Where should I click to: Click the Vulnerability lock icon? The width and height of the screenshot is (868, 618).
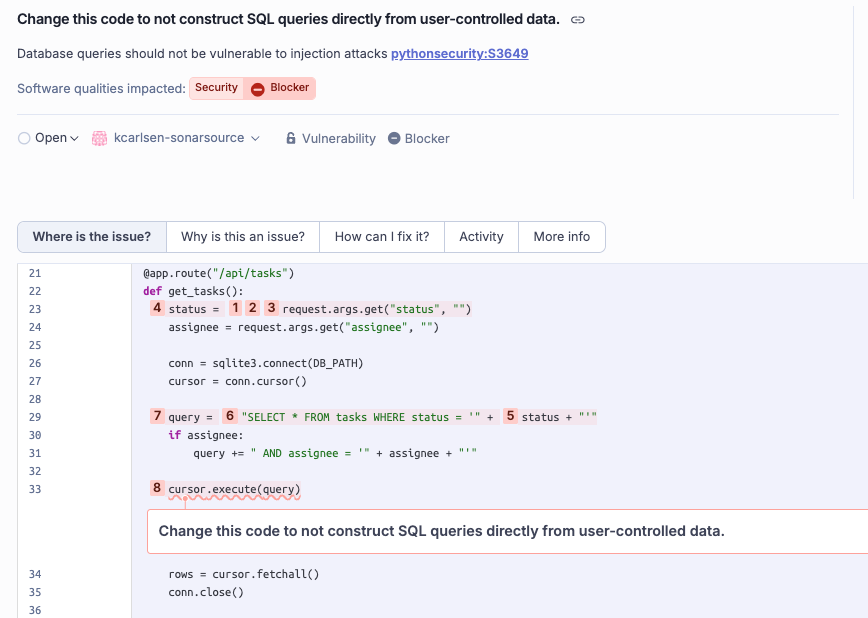(291, 139)
